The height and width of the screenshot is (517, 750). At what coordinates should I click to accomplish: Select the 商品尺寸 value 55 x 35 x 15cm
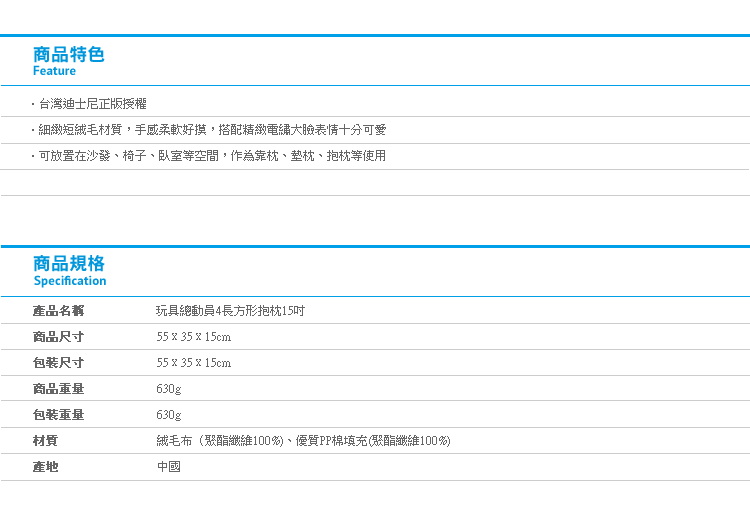coord(194,337)
